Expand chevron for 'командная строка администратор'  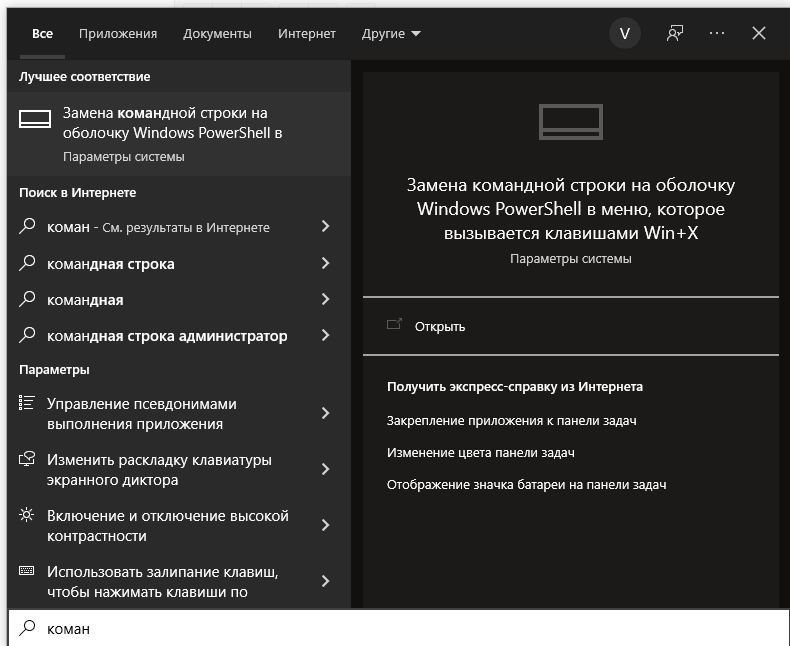pos(325,336)
